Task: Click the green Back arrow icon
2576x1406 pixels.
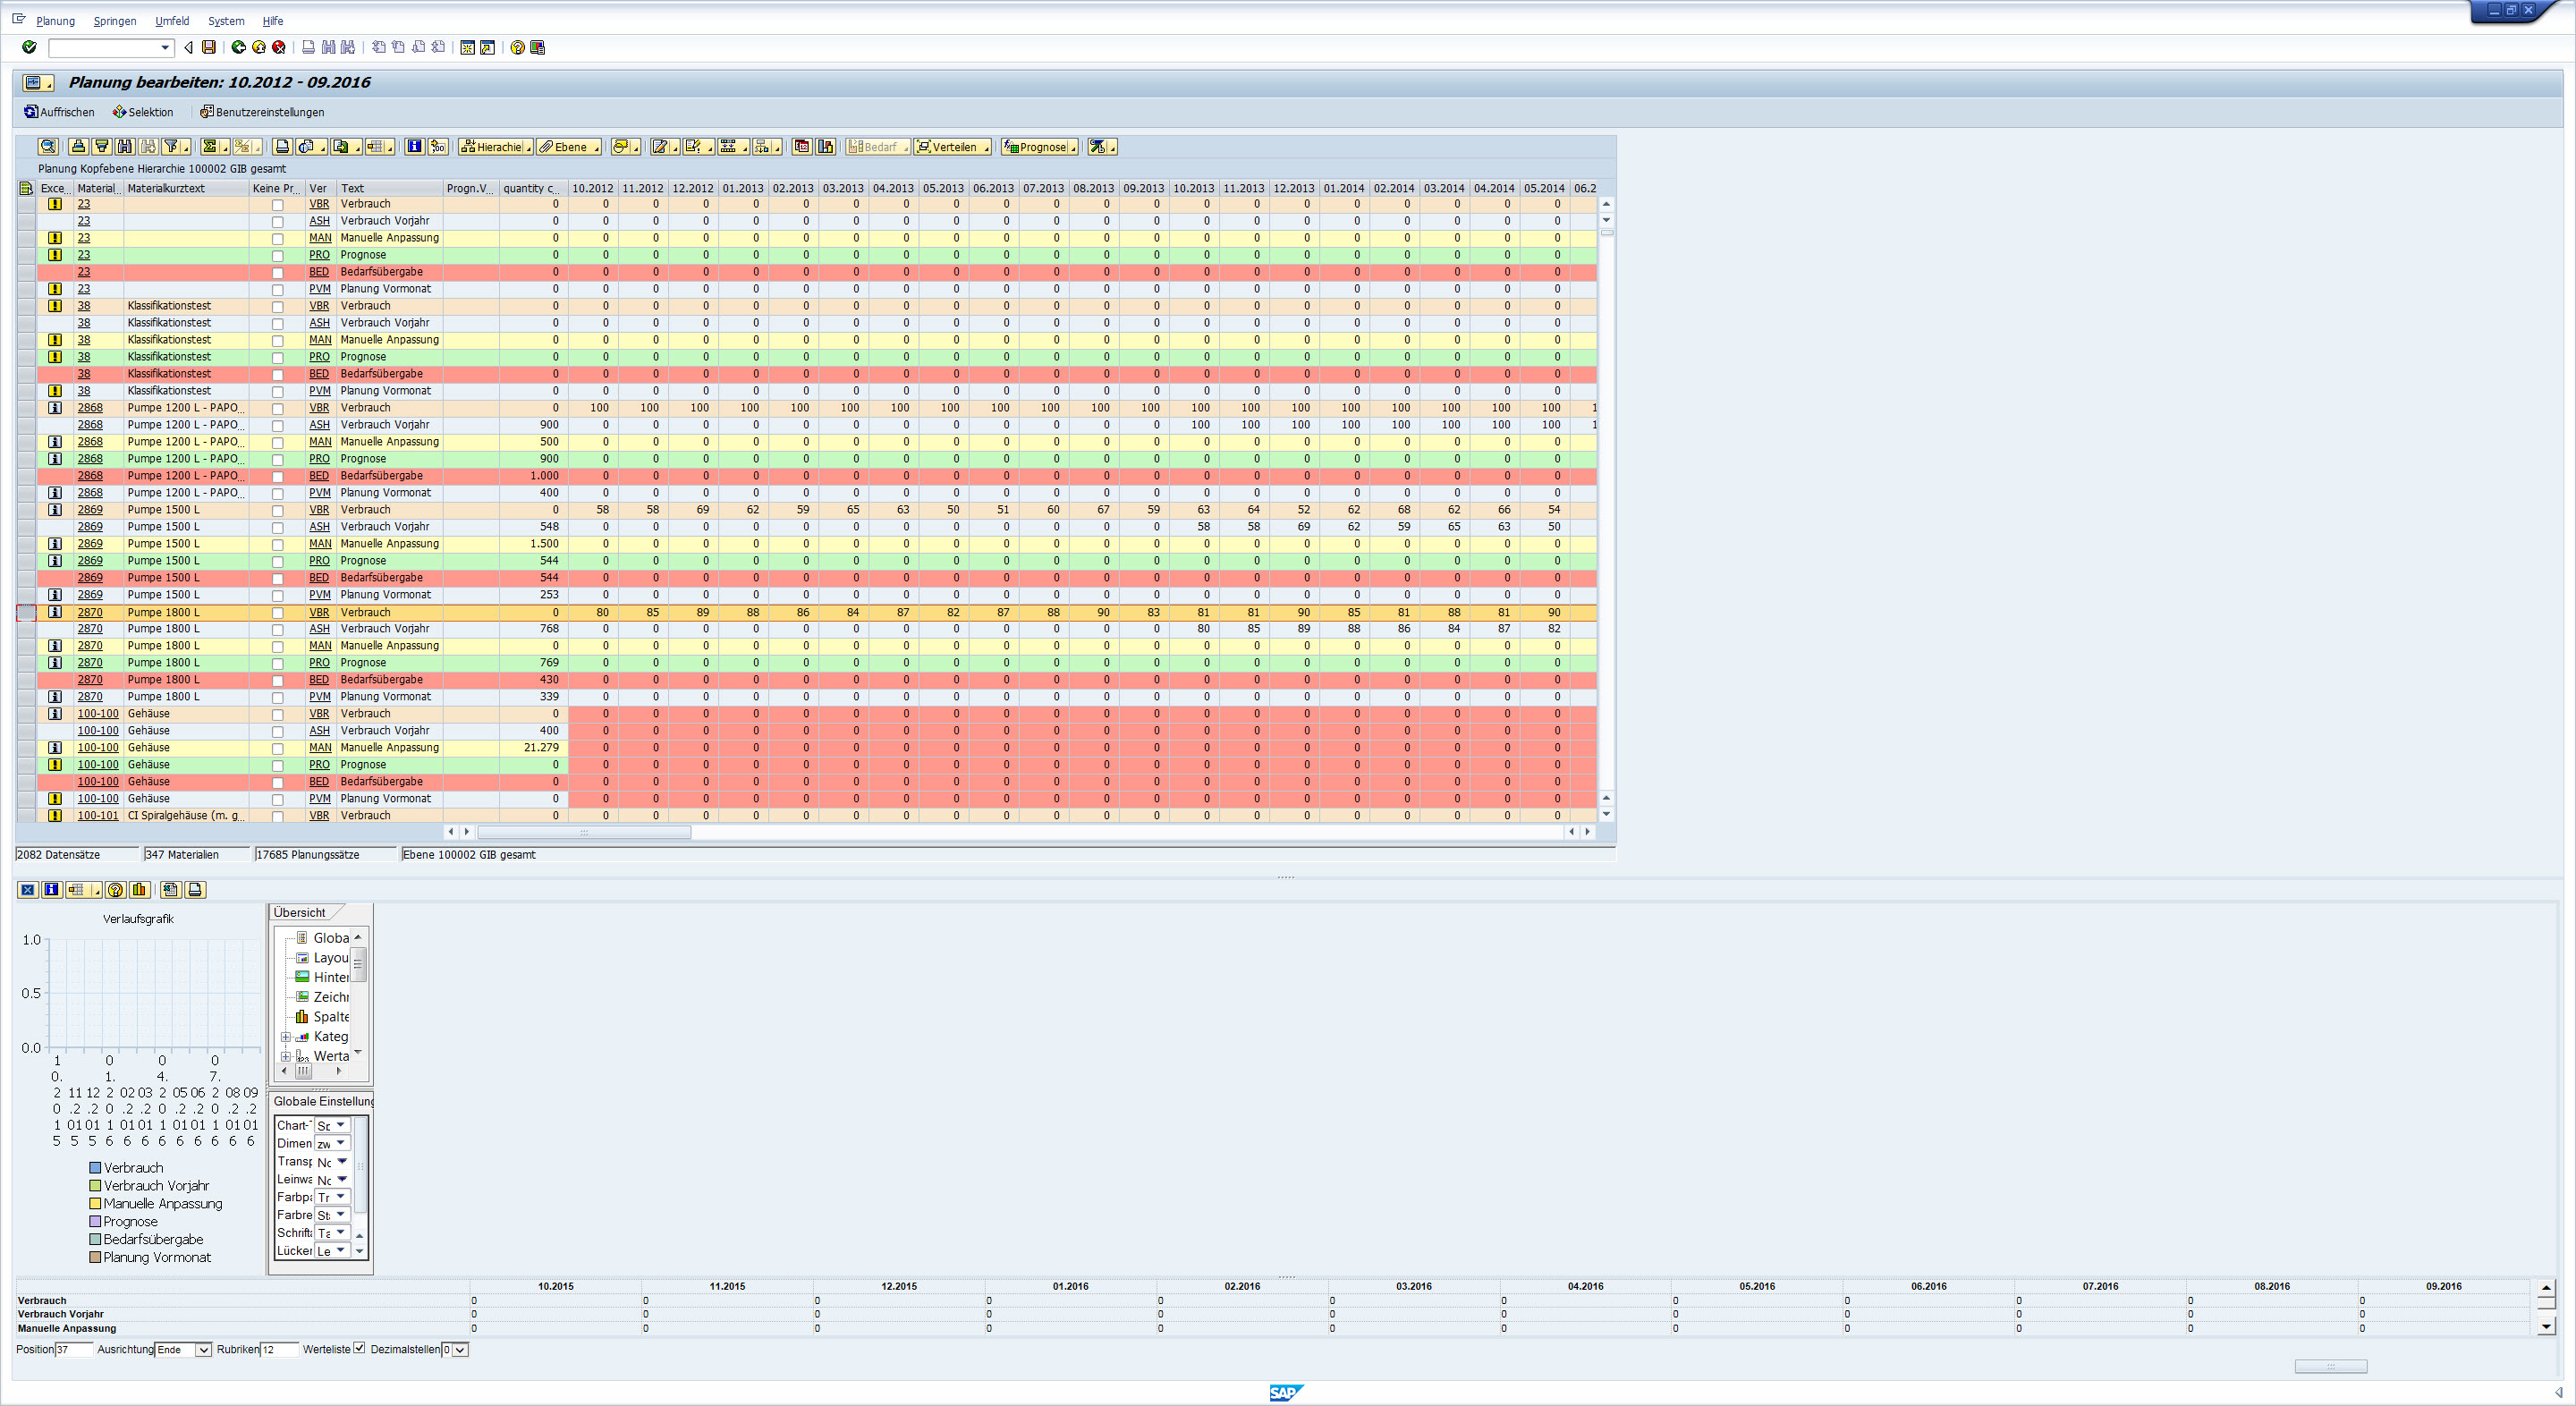Action: point(239,47)
